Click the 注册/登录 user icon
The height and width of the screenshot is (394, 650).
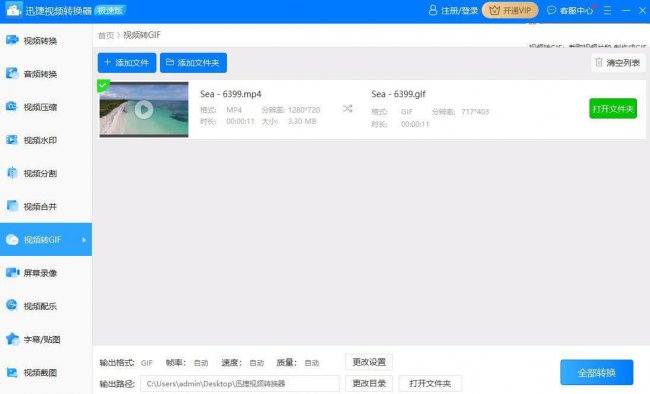pos(433,10)
